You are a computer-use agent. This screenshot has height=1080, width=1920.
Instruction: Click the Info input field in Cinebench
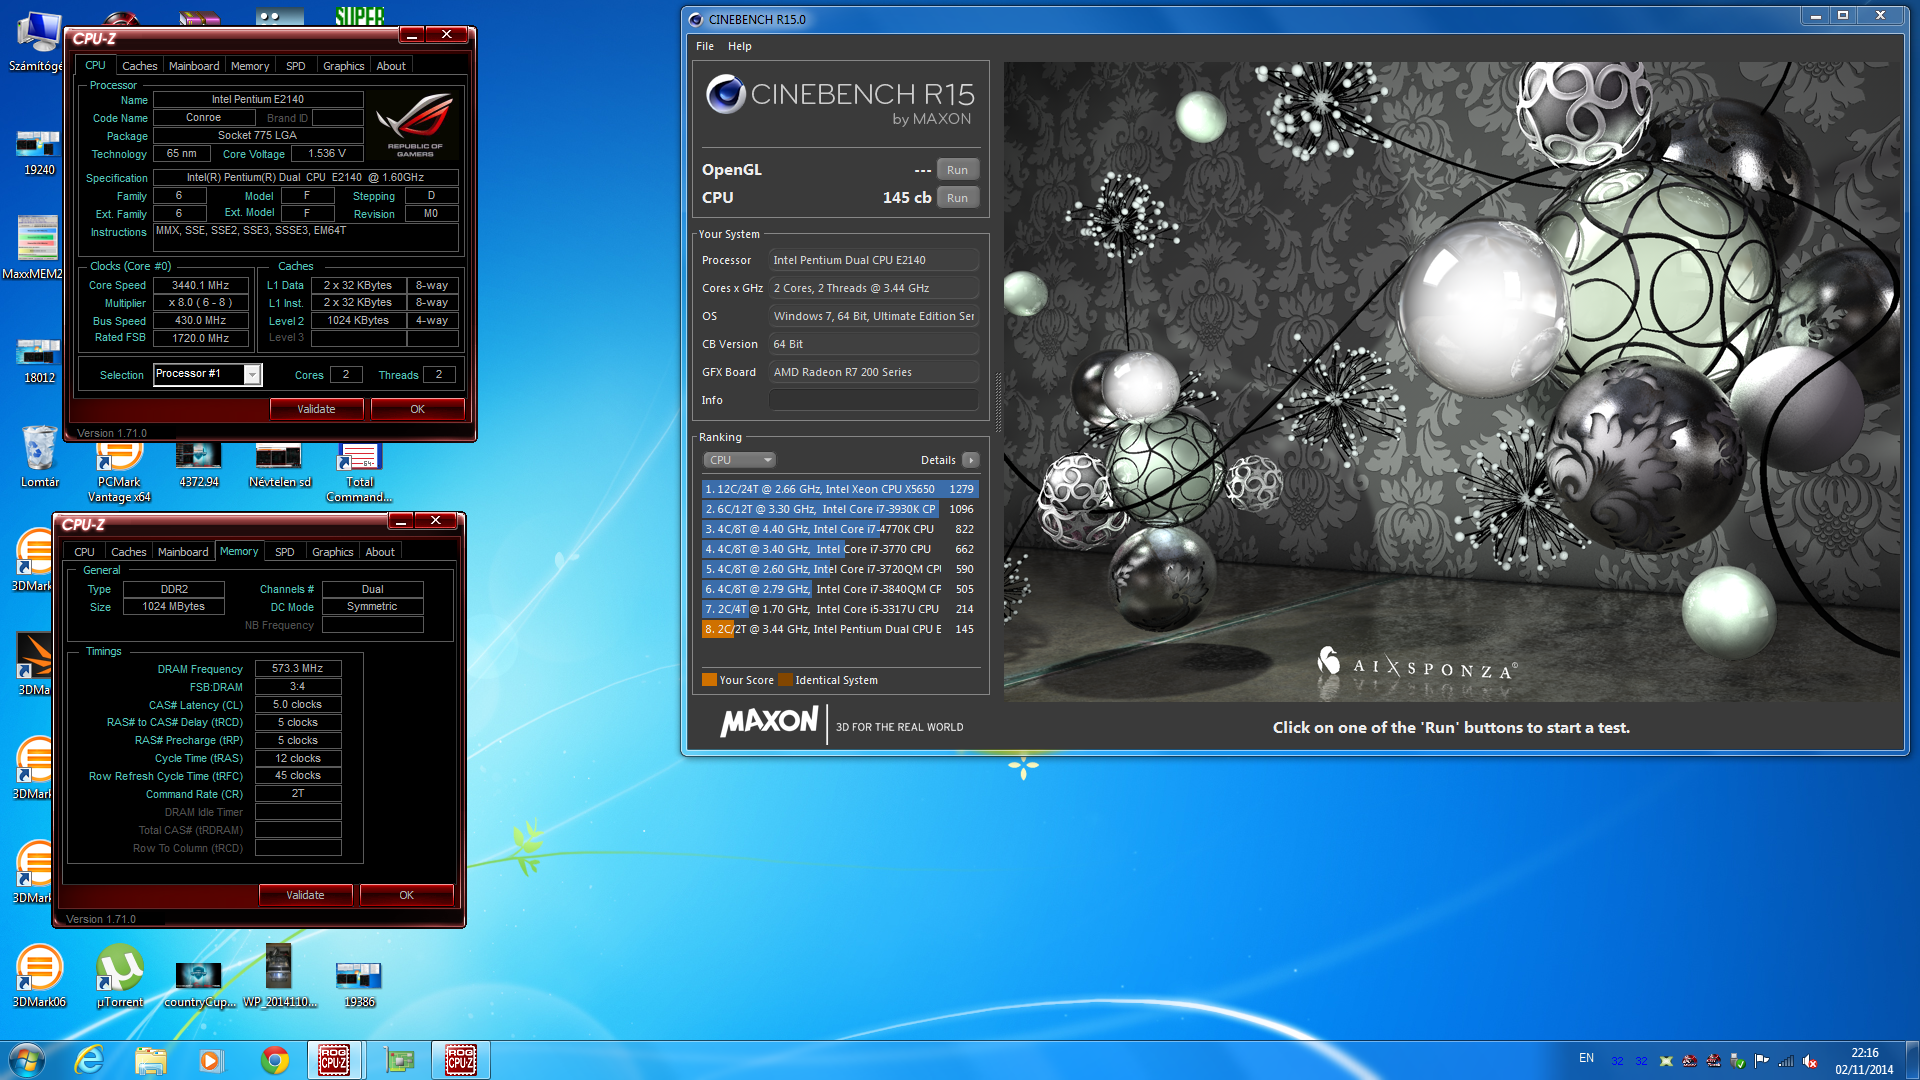(873, 400)
